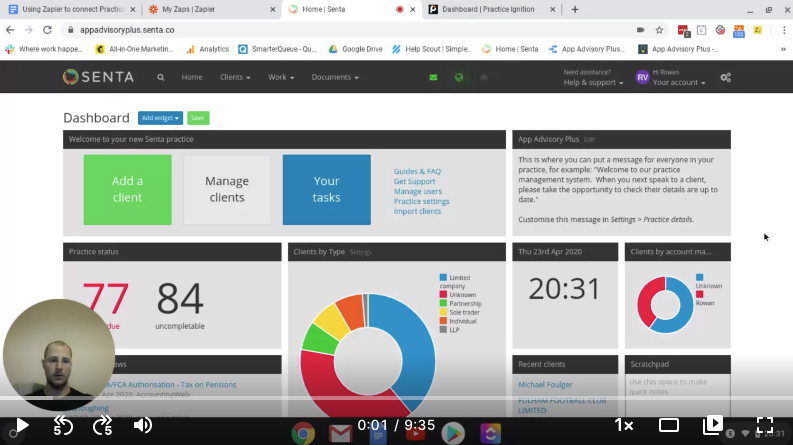The width and height of the screenshot is (793, 445).
Task: Click into the Scratchpad notes field
Action: coord(677,396)
